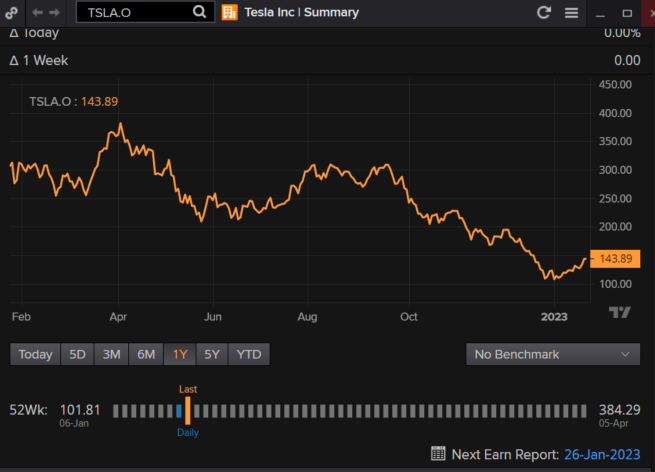This screenshot has height=472, width=655.
Task: Click the Apr label on time axis
Action: point(118,317)
